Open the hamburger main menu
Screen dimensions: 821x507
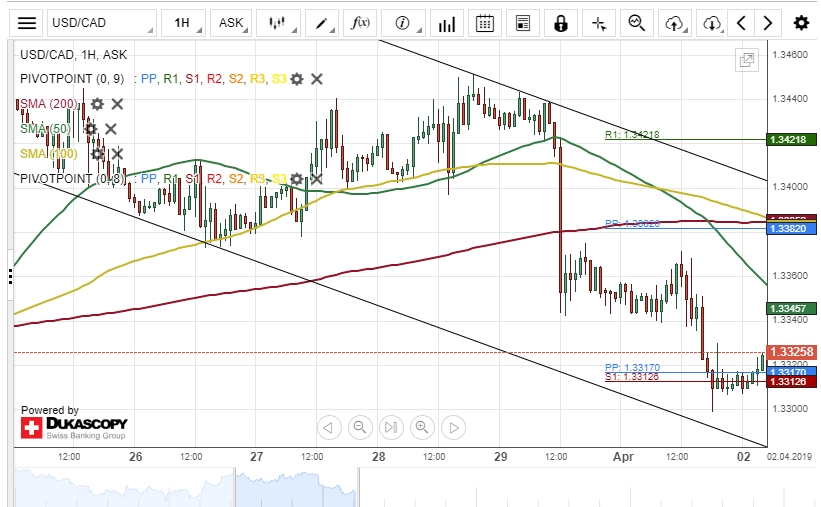28,23
